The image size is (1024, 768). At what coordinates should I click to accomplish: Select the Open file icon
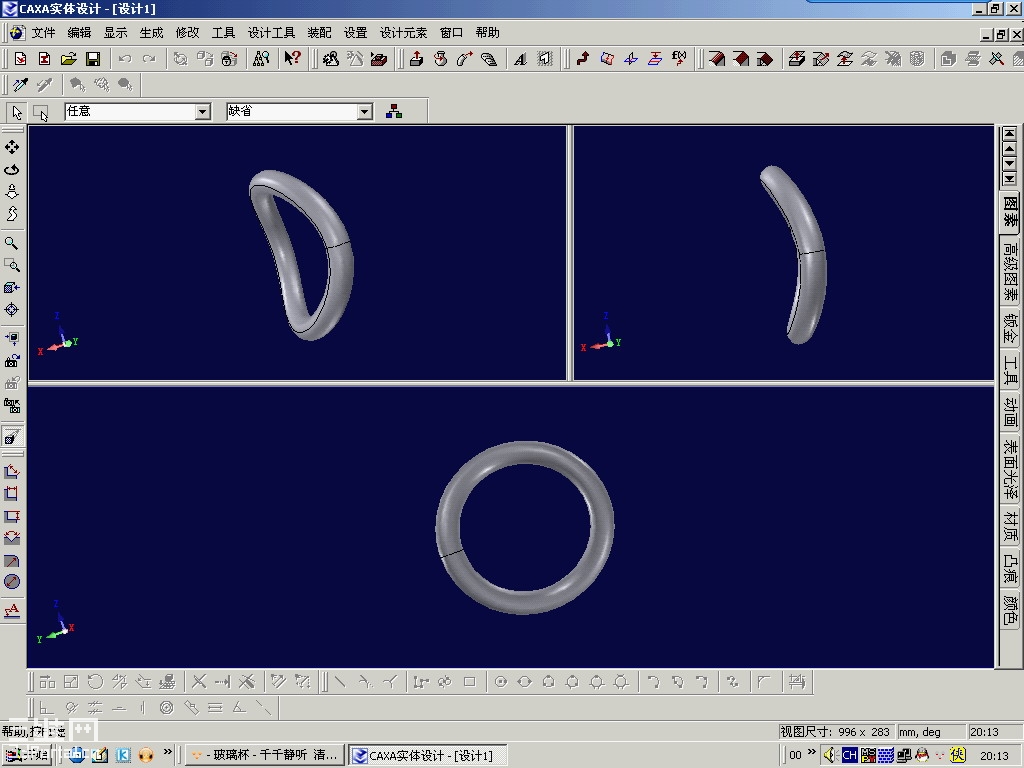point(68,58)
